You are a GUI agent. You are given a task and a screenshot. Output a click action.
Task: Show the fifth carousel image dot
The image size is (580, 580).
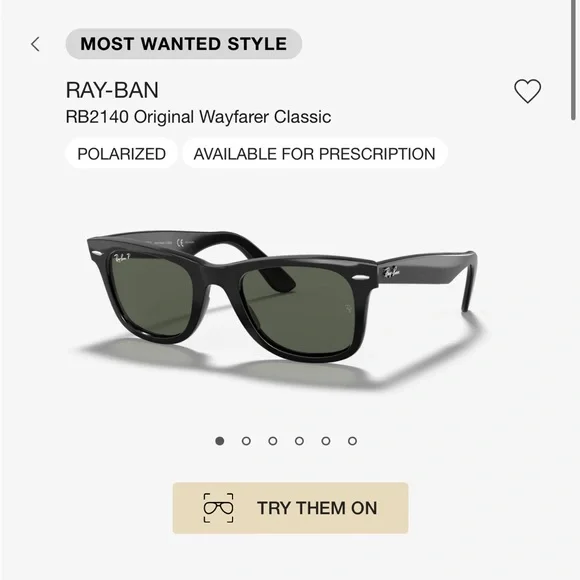click(x=326, y=441)
